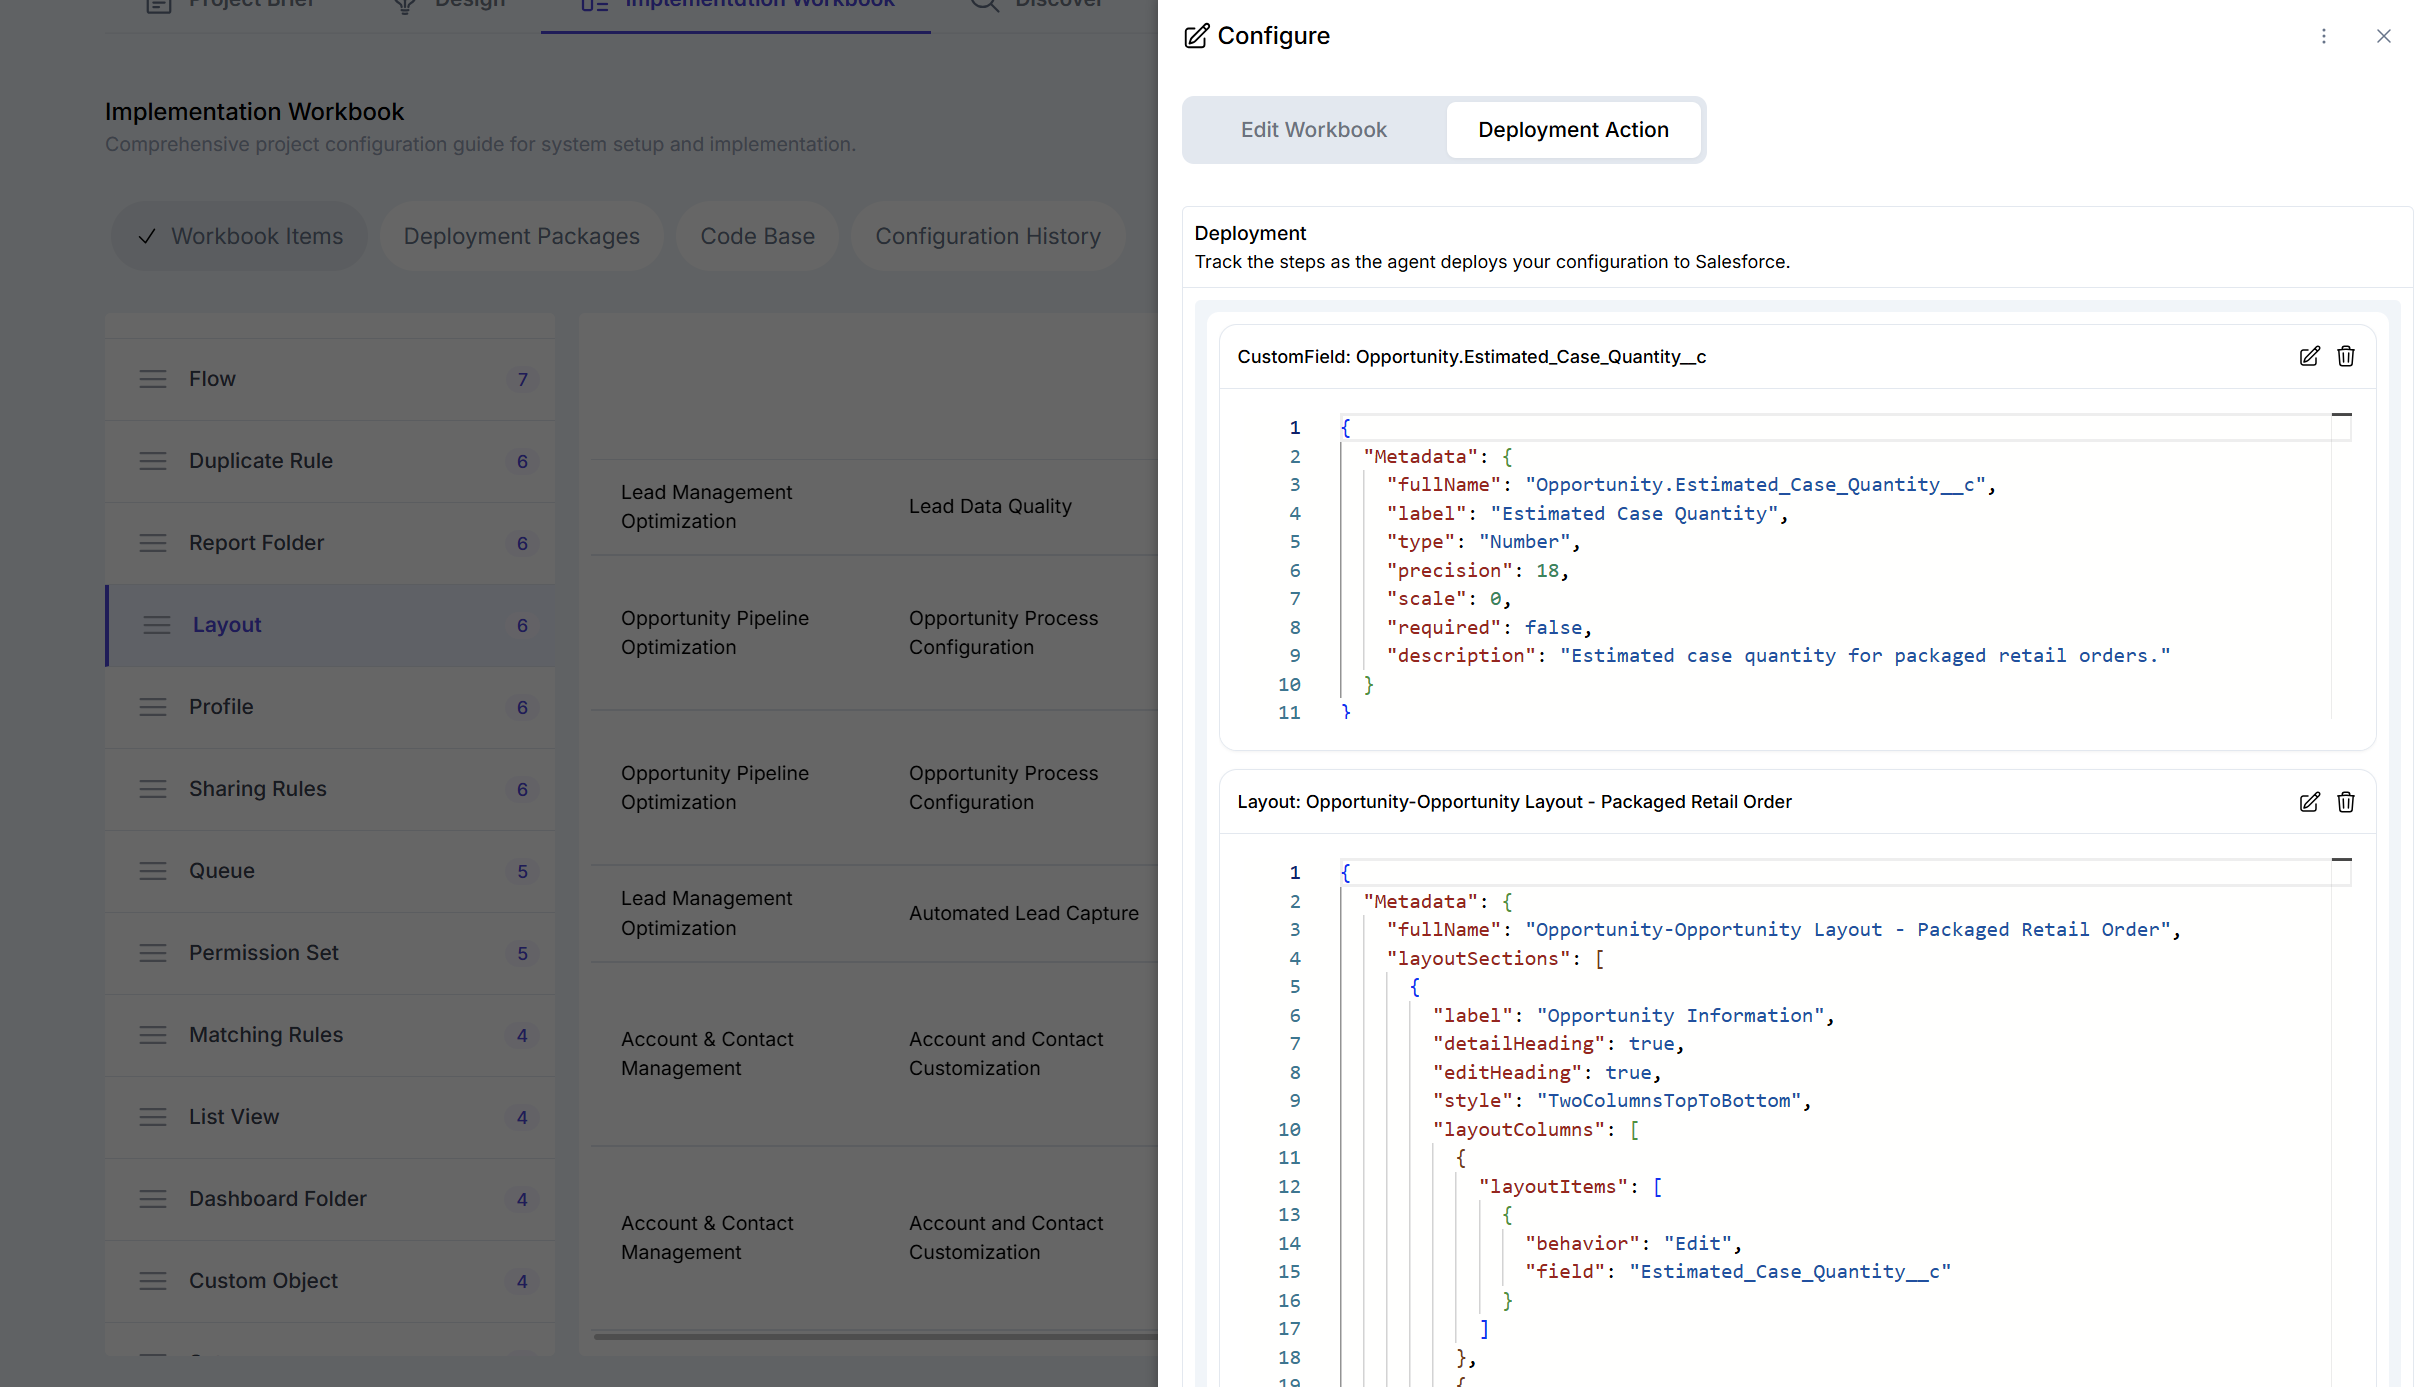Select the Queue workbook item
The image size is (2434, 1387).
click(330, 871)
